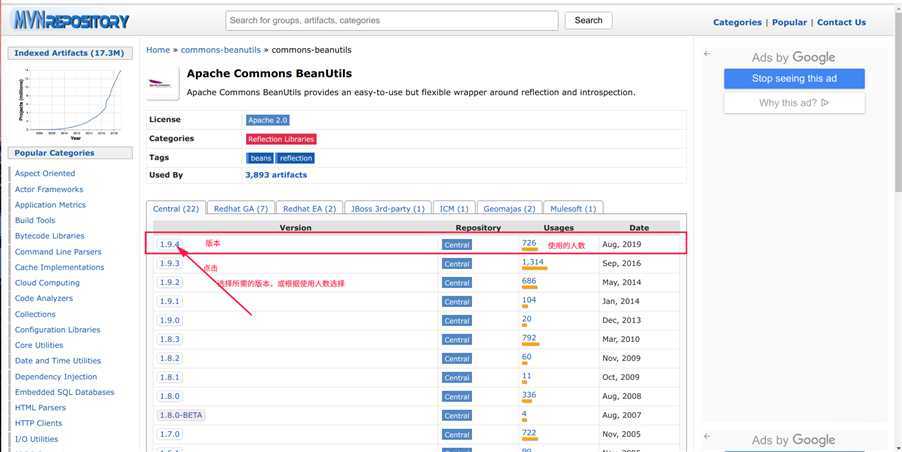Open the Indexed Artifacts growth chart

[x=71, y=104]
